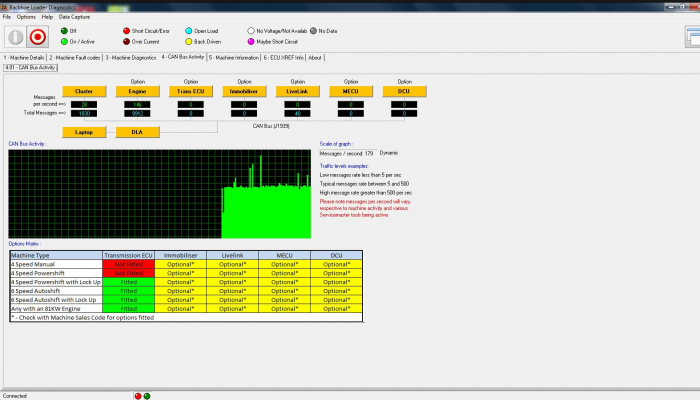Click the Cluster node button
Screen dimensions: 700x400
pos(84,91)
